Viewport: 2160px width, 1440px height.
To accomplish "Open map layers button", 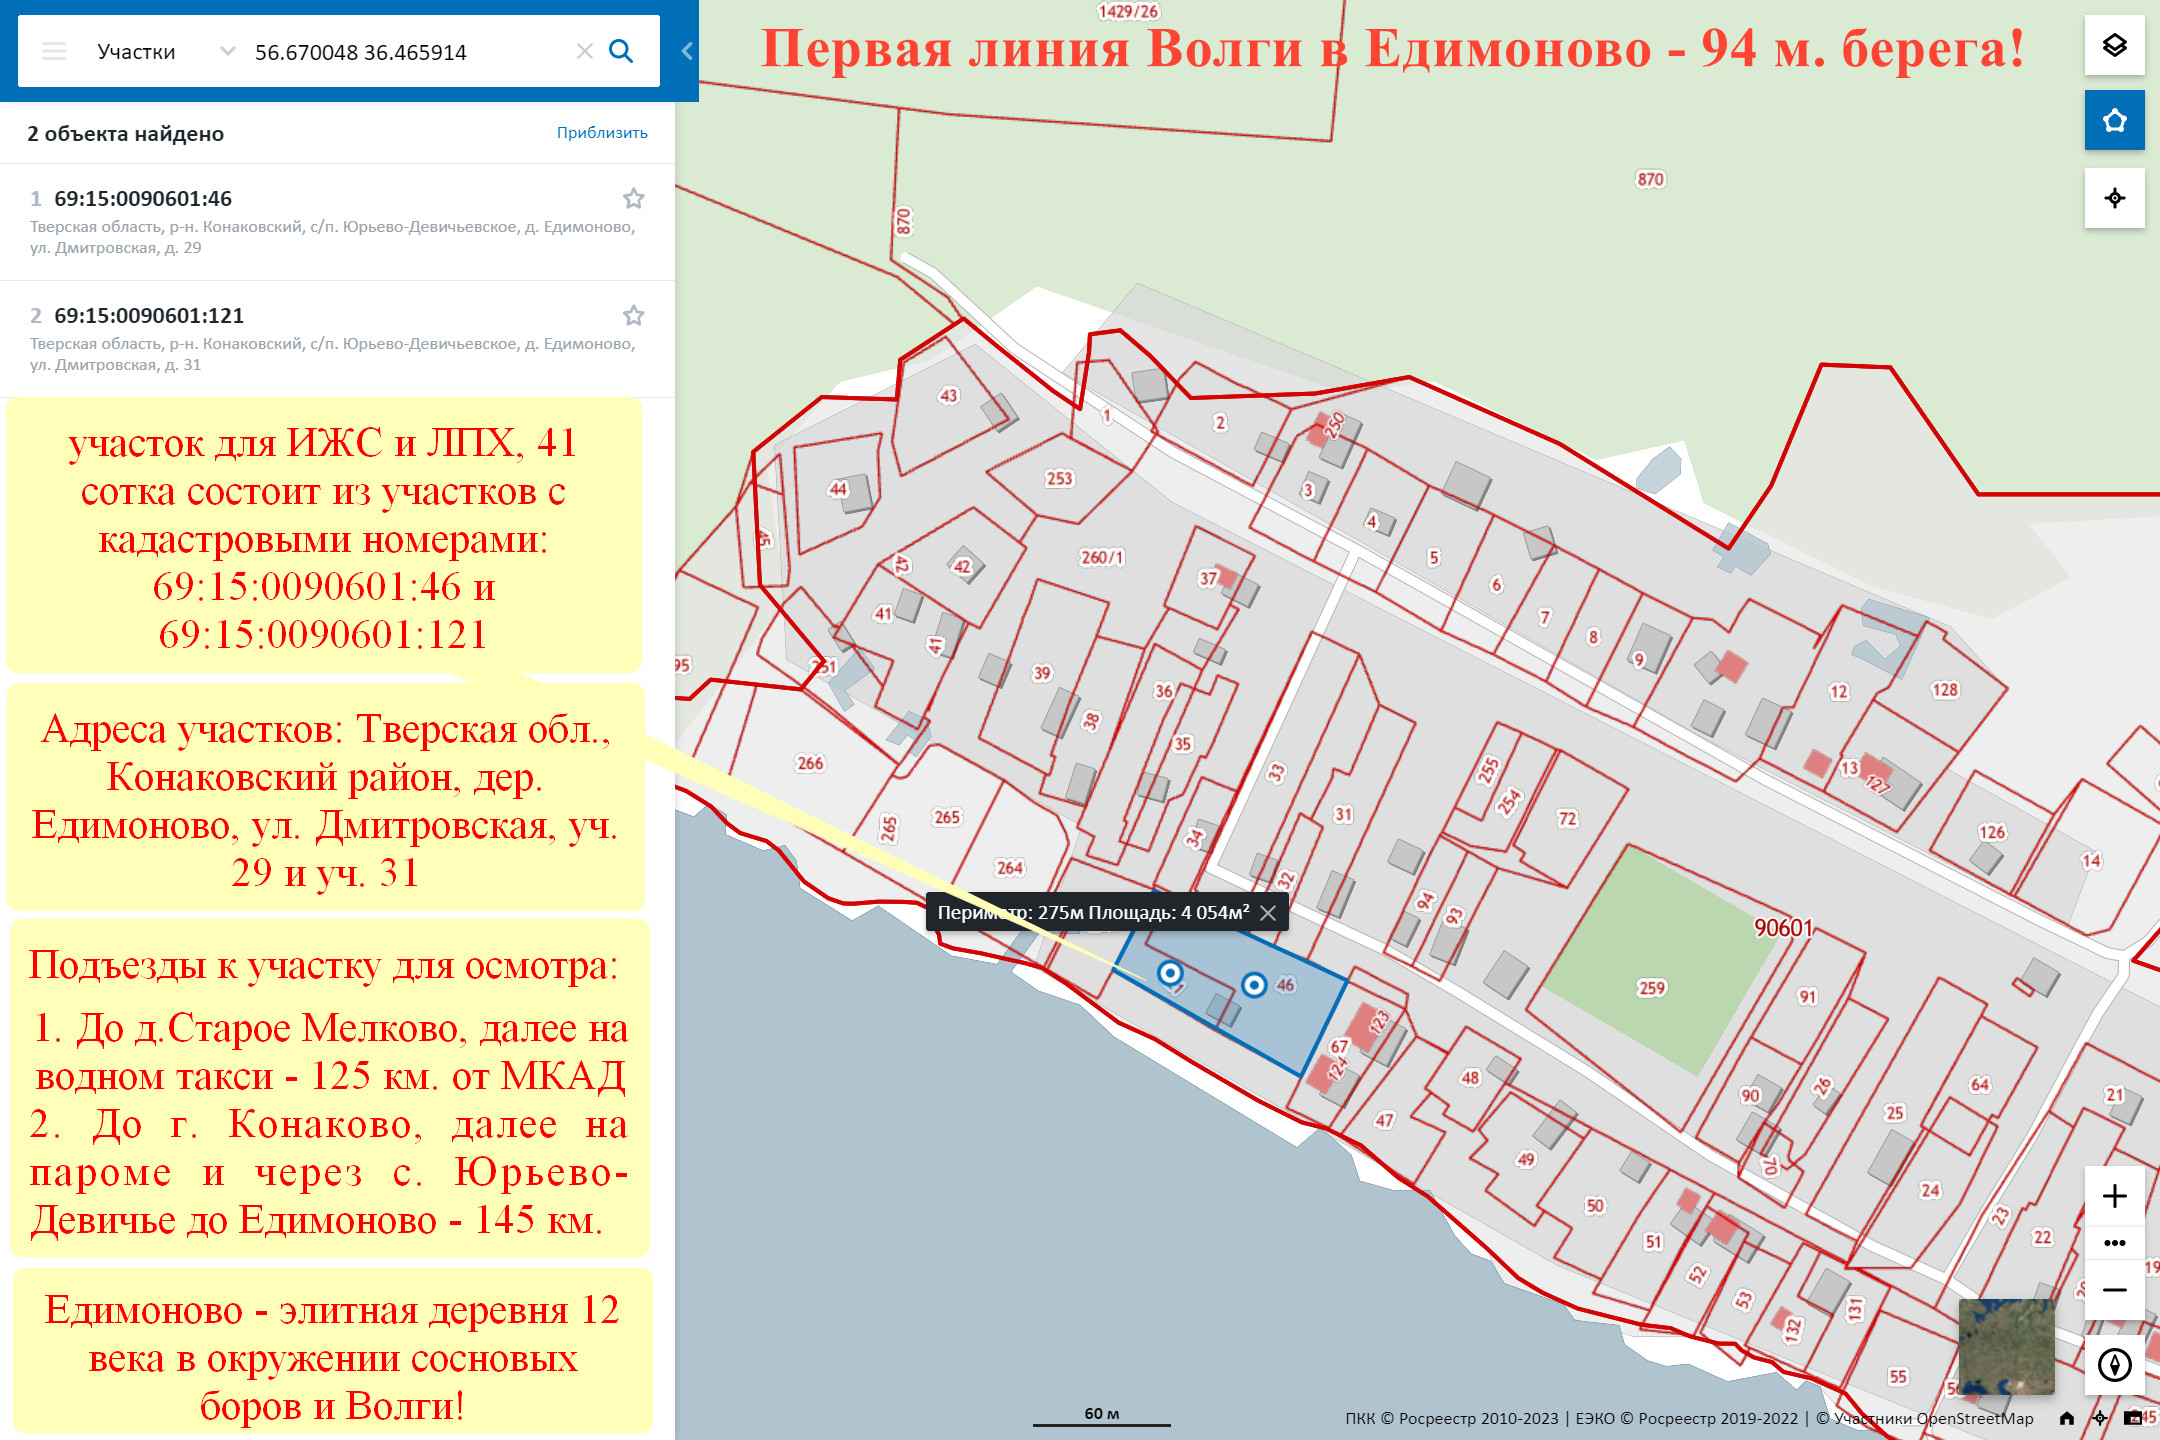I will (2114, 45).
